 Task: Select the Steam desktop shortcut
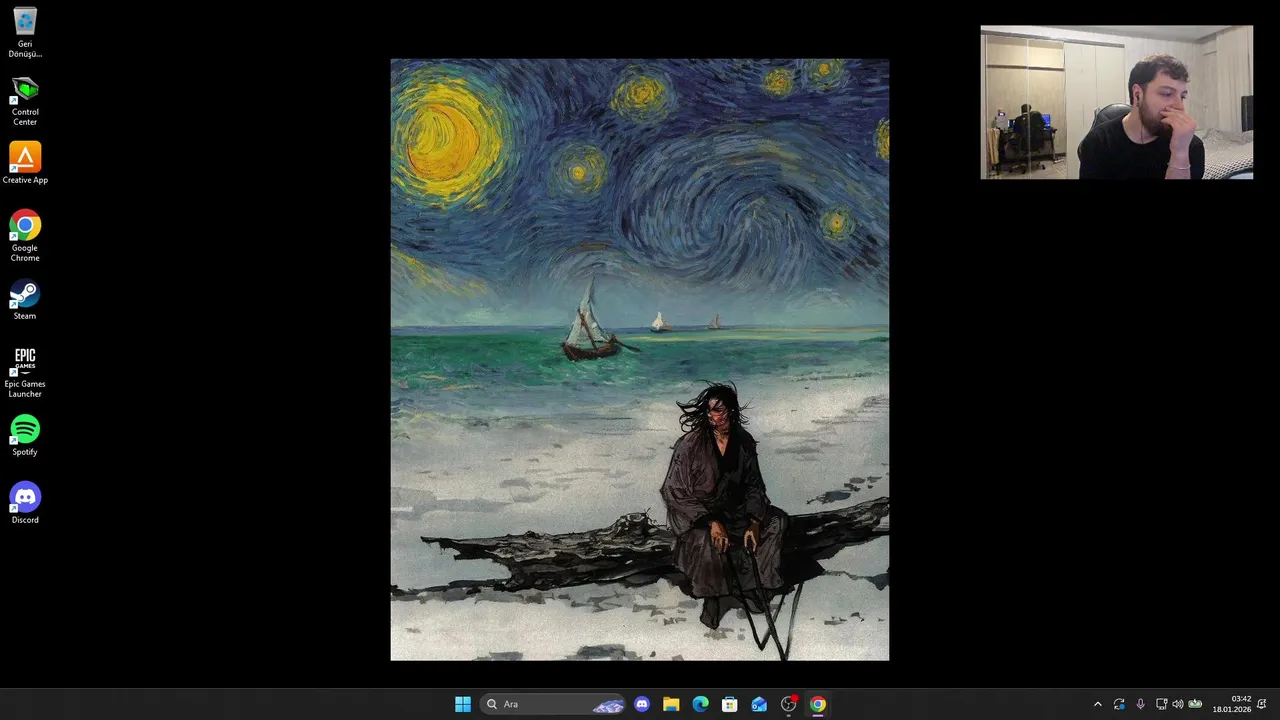[25, 299]
